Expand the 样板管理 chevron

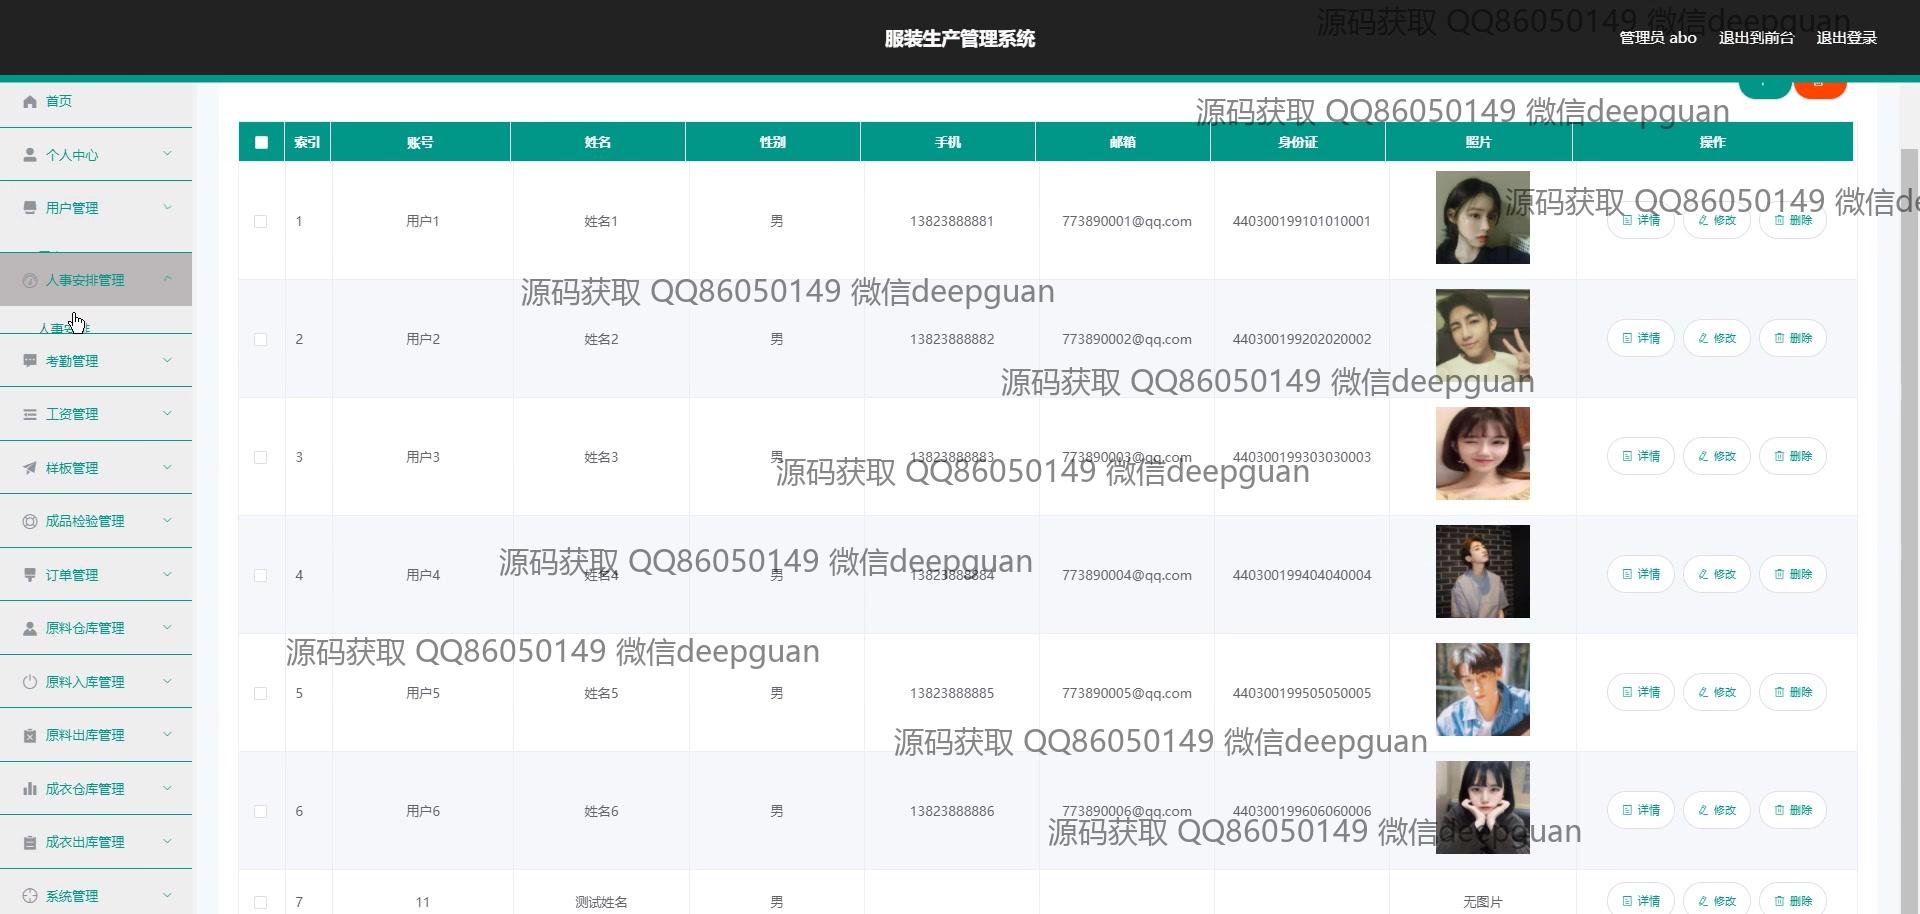(x=167, y=467)
